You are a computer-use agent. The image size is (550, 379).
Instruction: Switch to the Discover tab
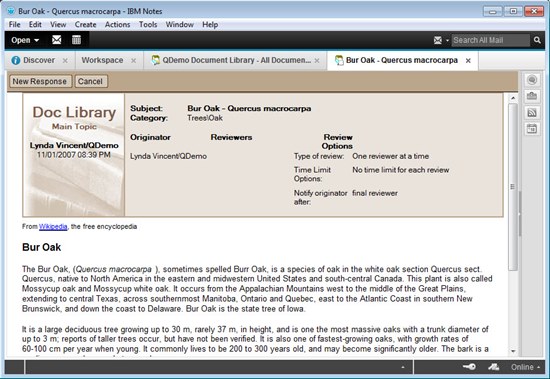pos(39,60)
